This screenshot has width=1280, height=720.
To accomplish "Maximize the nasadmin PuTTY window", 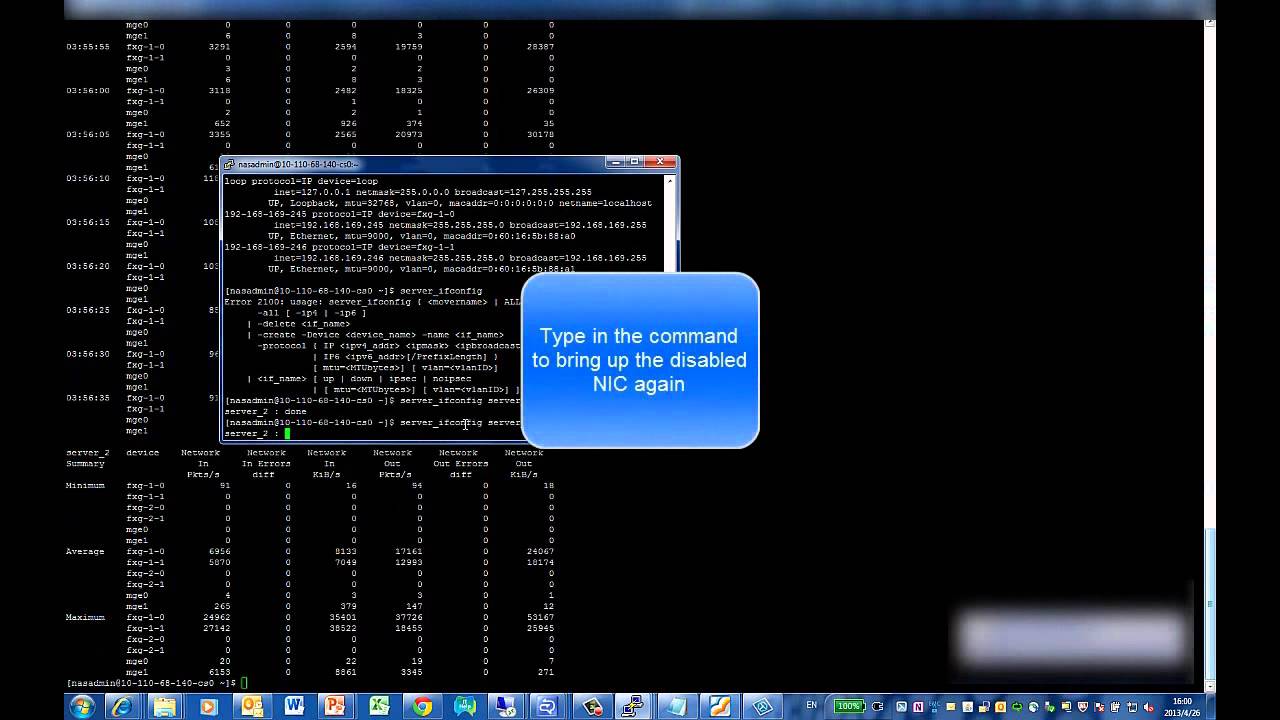I will pyautogui.click(x=635, y=162).
